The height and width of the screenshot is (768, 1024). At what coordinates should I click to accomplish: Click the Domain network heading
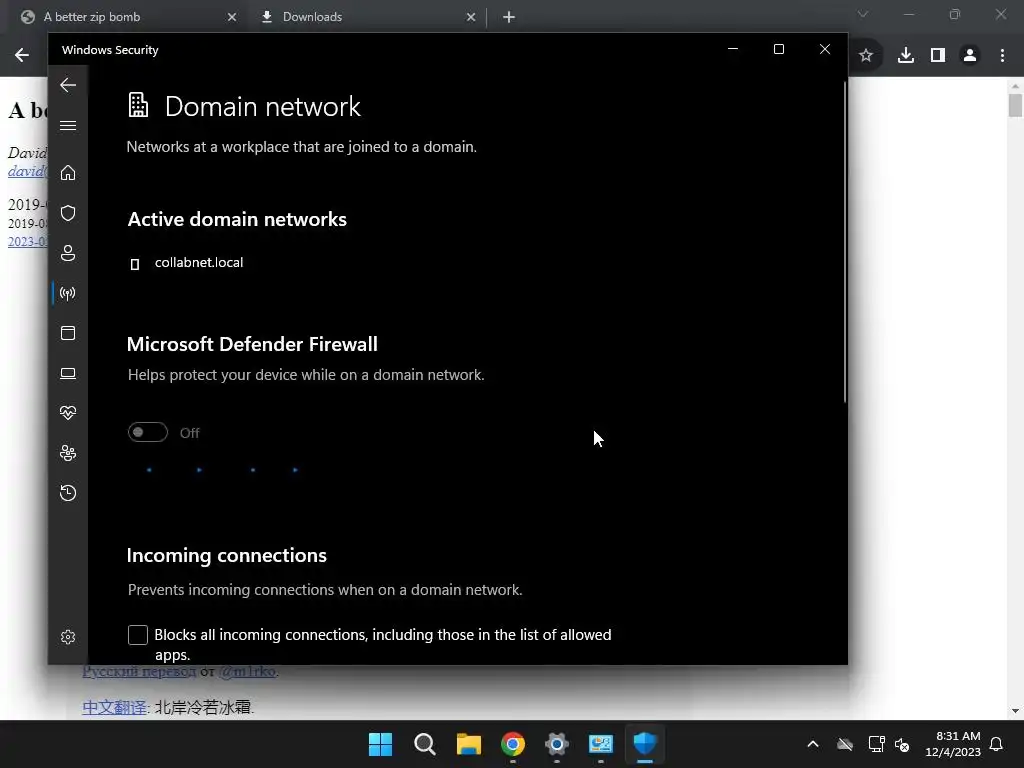(263, 106)
